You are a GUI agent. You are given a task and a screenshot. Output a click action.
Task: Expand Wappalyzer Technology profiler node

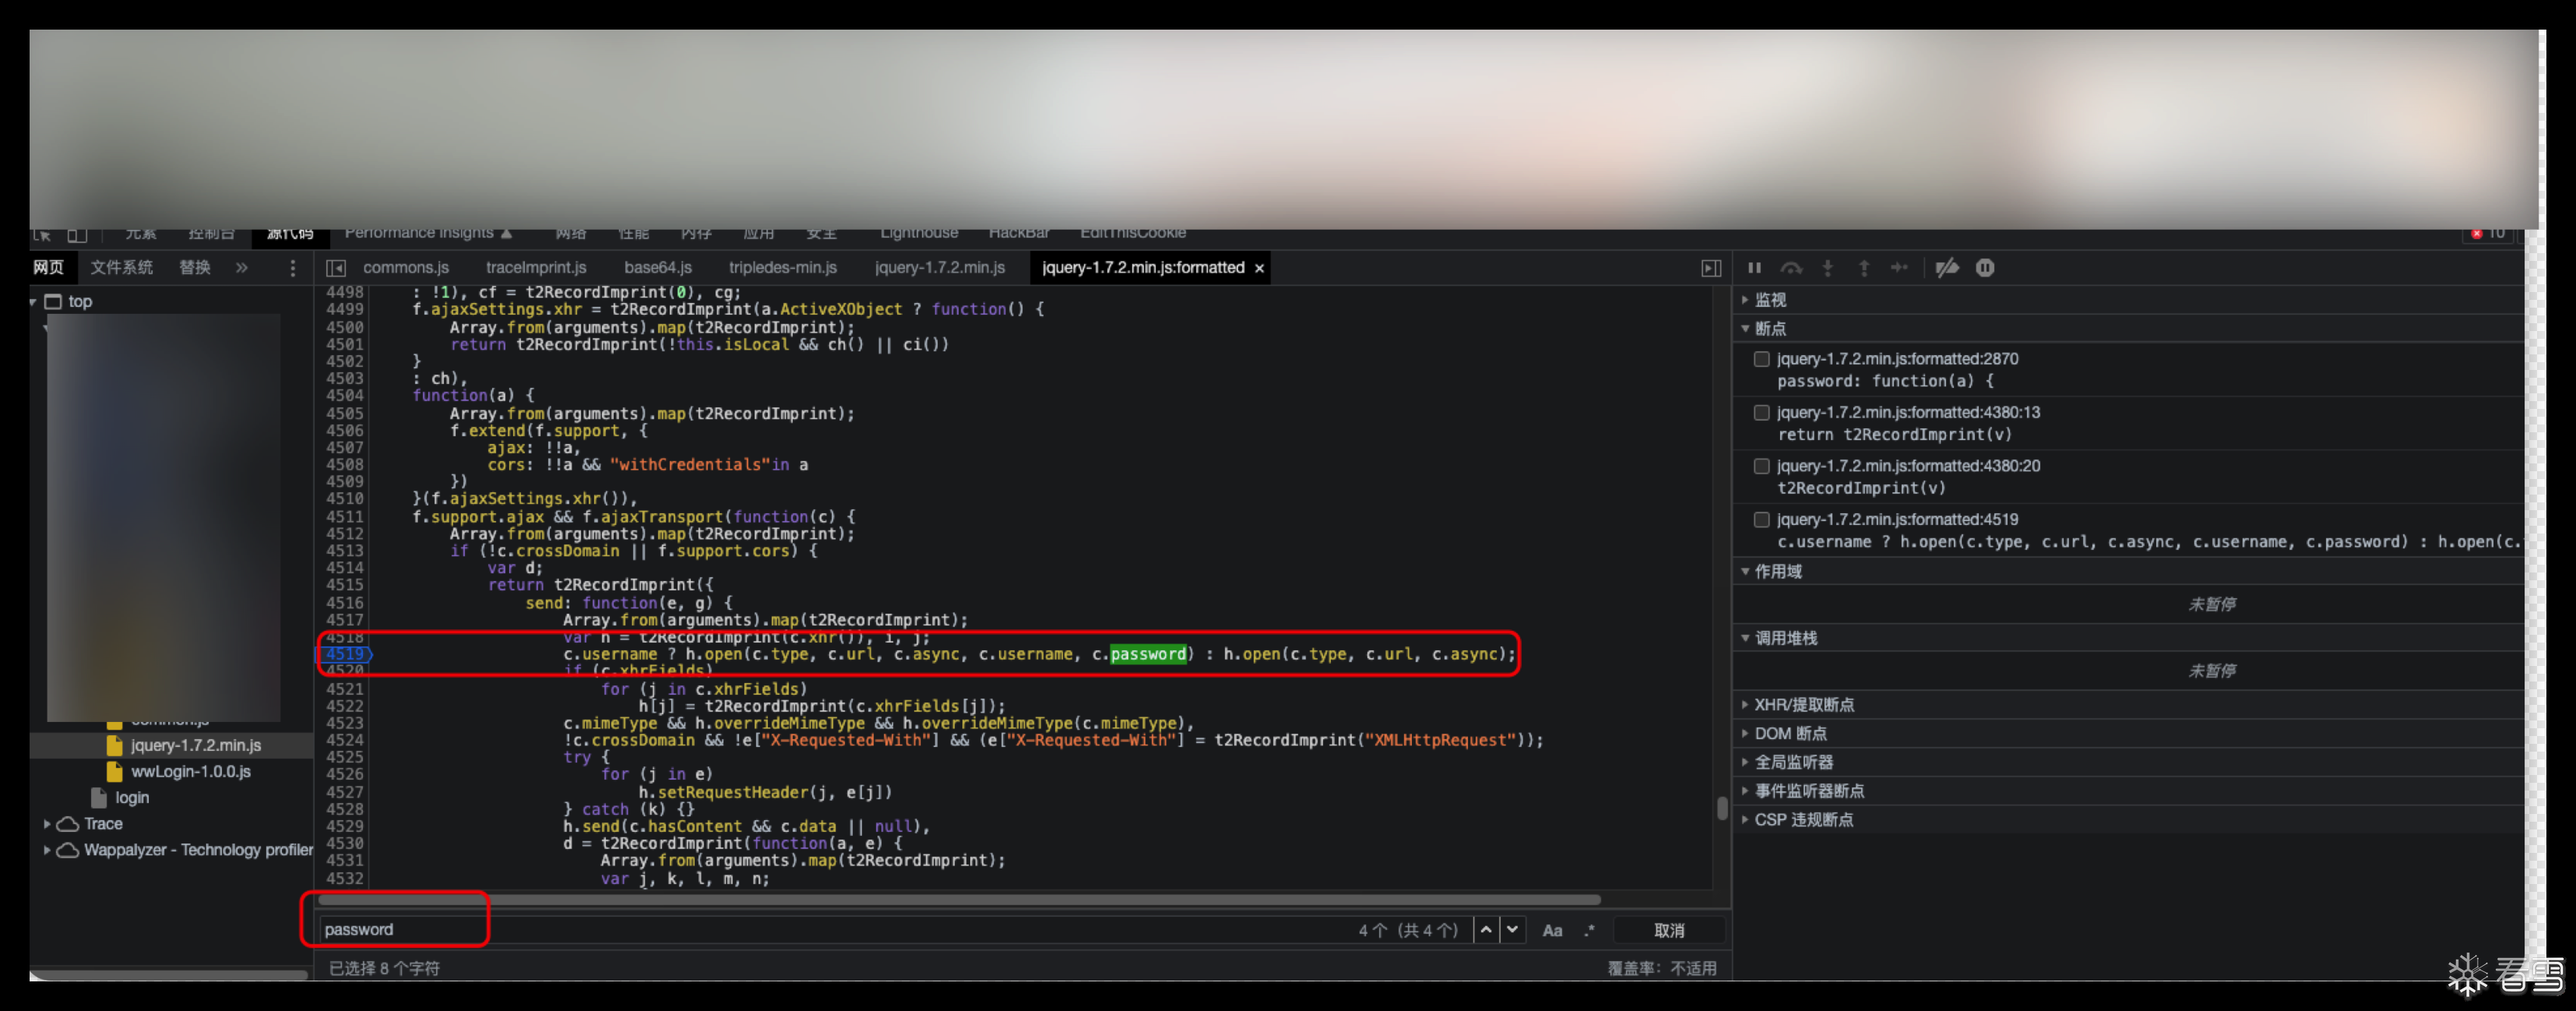(x=46, y=850)
